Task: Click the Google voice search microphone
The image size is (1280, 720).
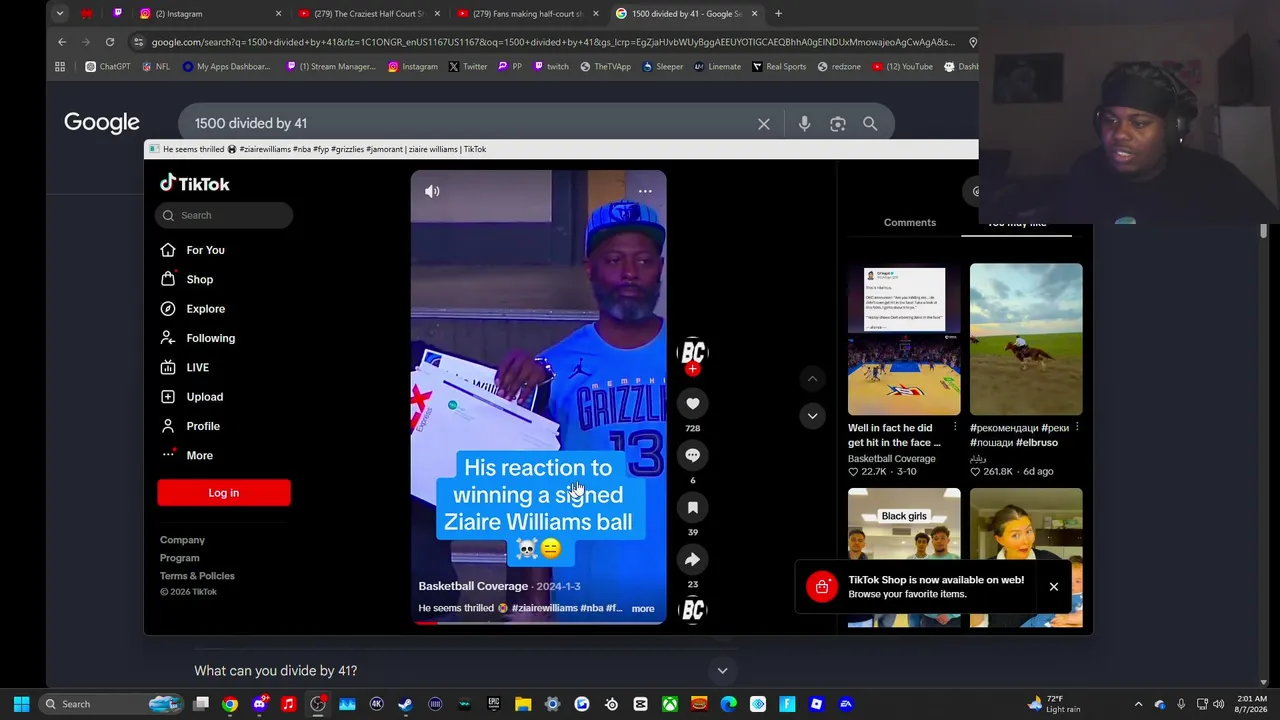Action: [804, 123]
